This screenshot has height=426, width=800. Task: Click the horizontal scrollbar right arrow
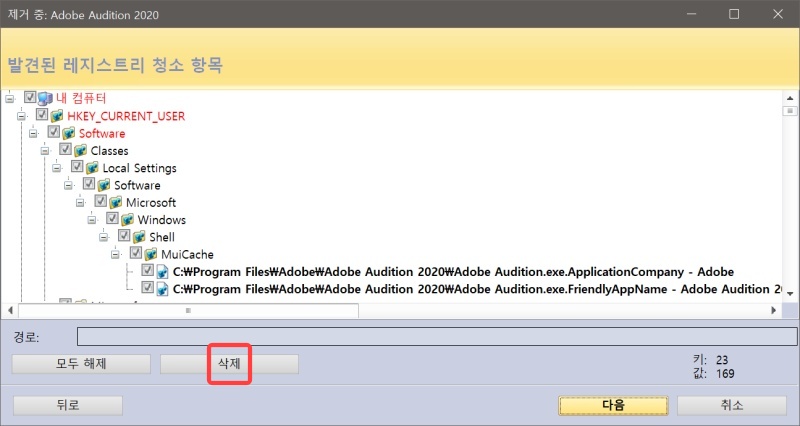click(773, 310)
